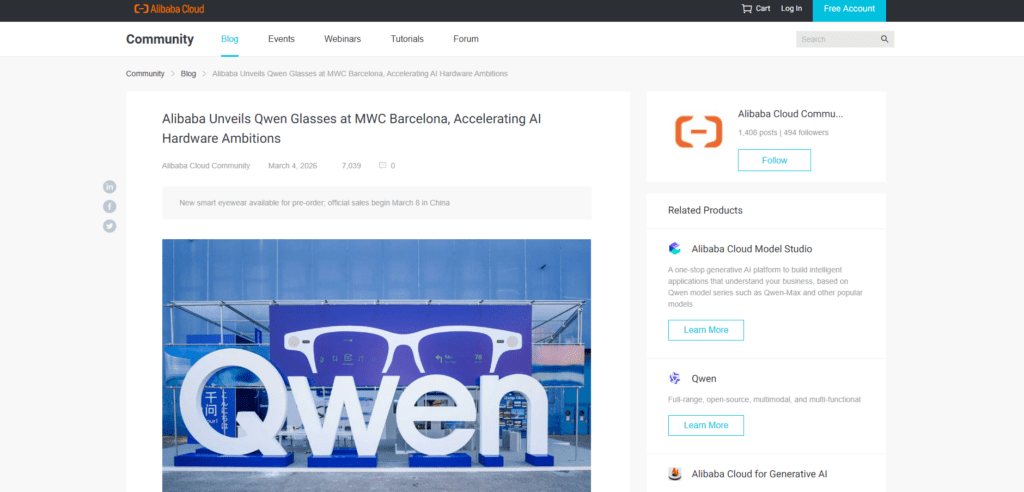Click the search magnifier icon
This screenshot has width=1024, height=492.
[884, 39]
